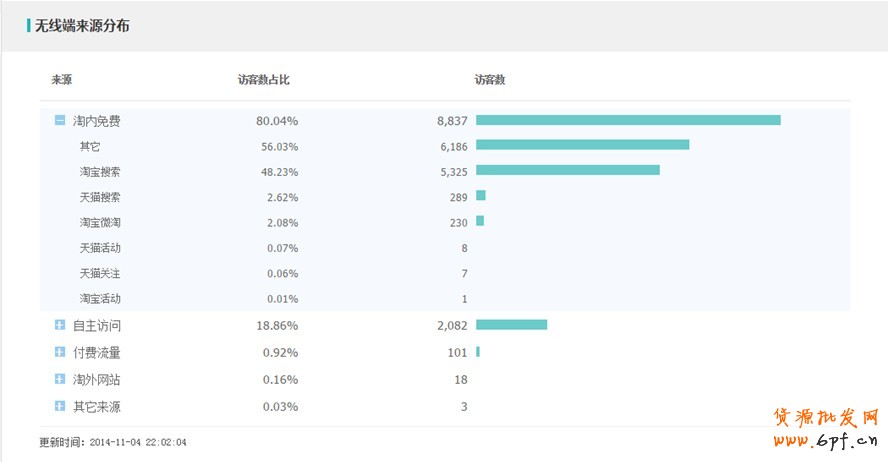This screenshot has width=888, height=462.
Task: Expand the 付费流量 row
Action: click(60, 353)
